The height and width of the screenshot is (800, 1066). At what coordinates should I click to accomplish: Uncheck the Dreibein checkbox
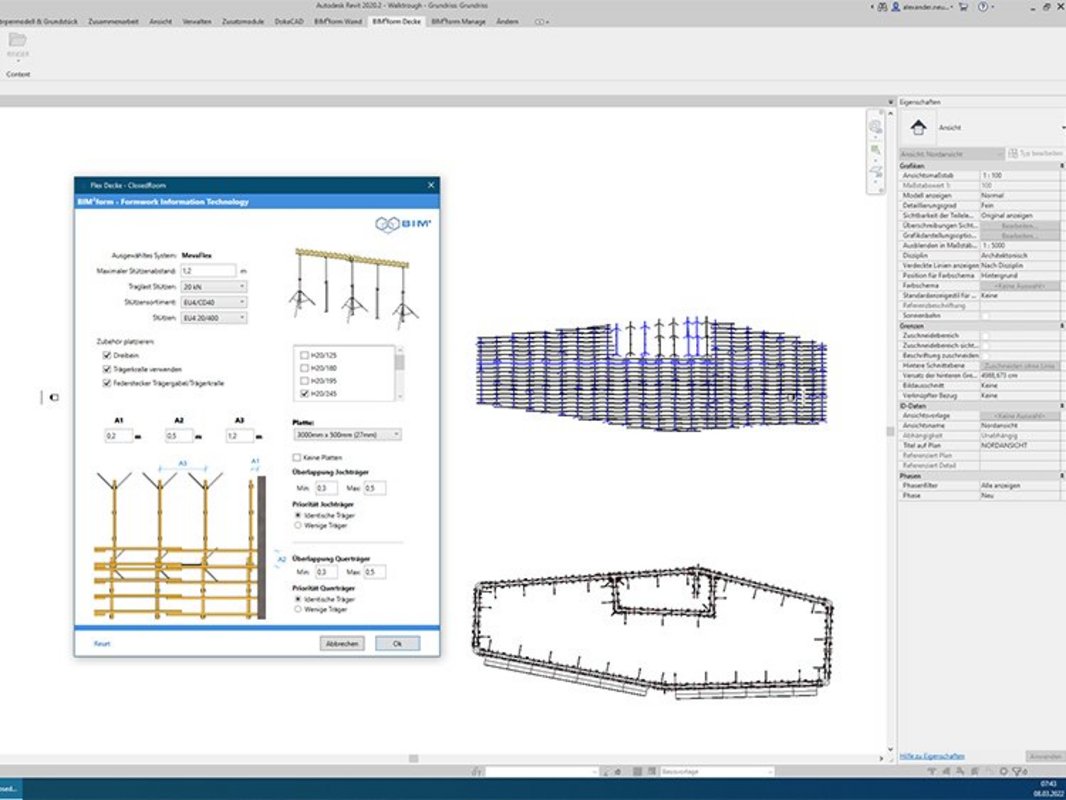pyautogui.click(x=107, y=354)
